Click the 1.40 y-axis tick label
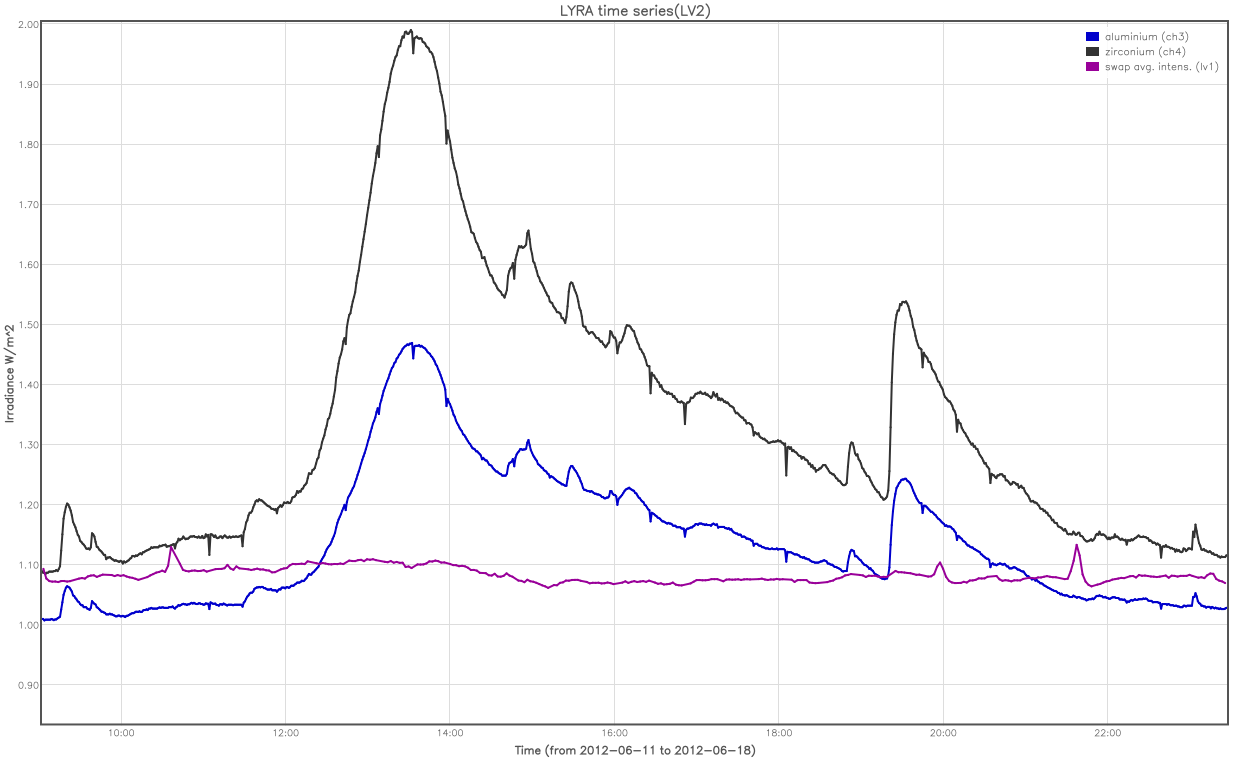 coord(28,384)
